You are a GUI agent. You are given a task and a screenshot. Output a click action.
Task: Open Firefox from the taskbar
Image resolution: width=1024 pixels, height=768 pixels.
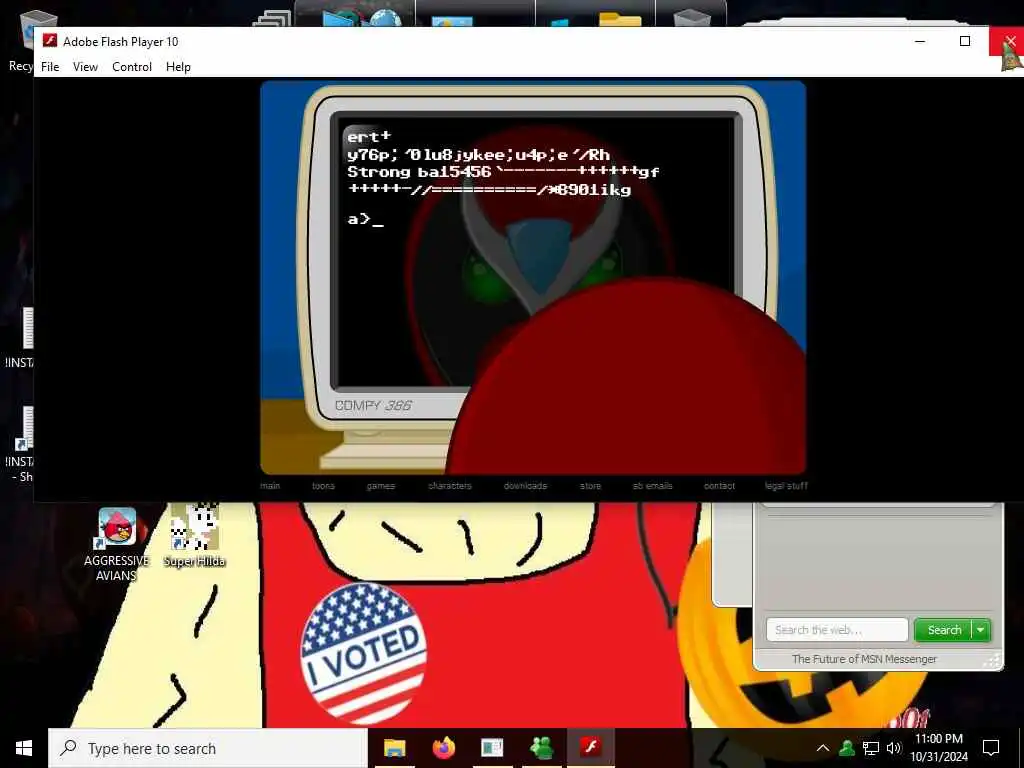click(443, 748)
